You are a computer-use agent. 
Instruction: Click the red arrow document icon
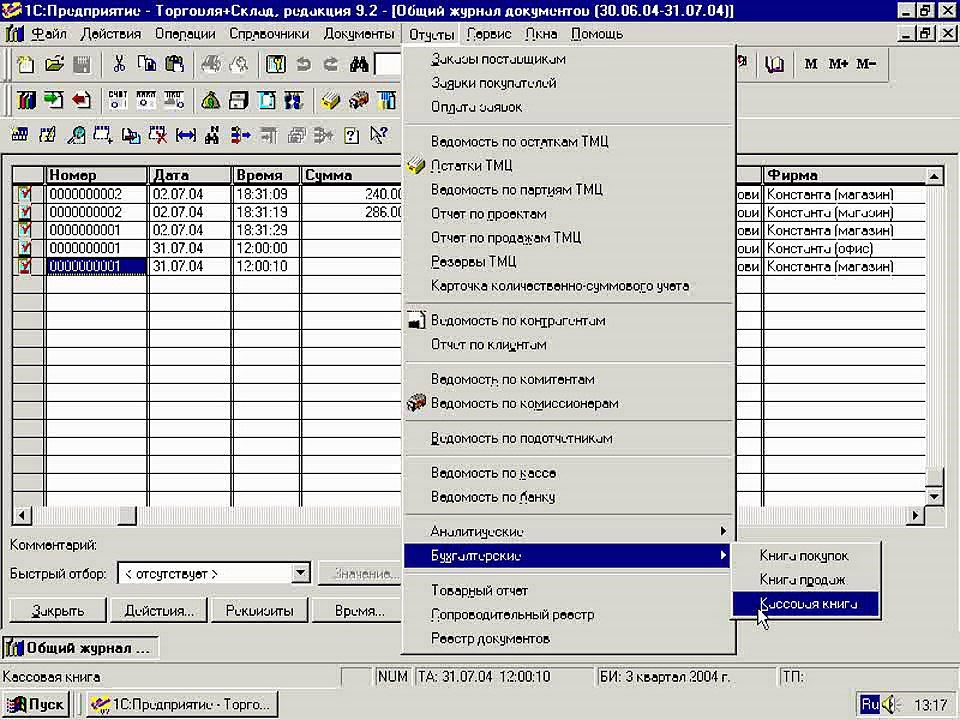[81, 100]
